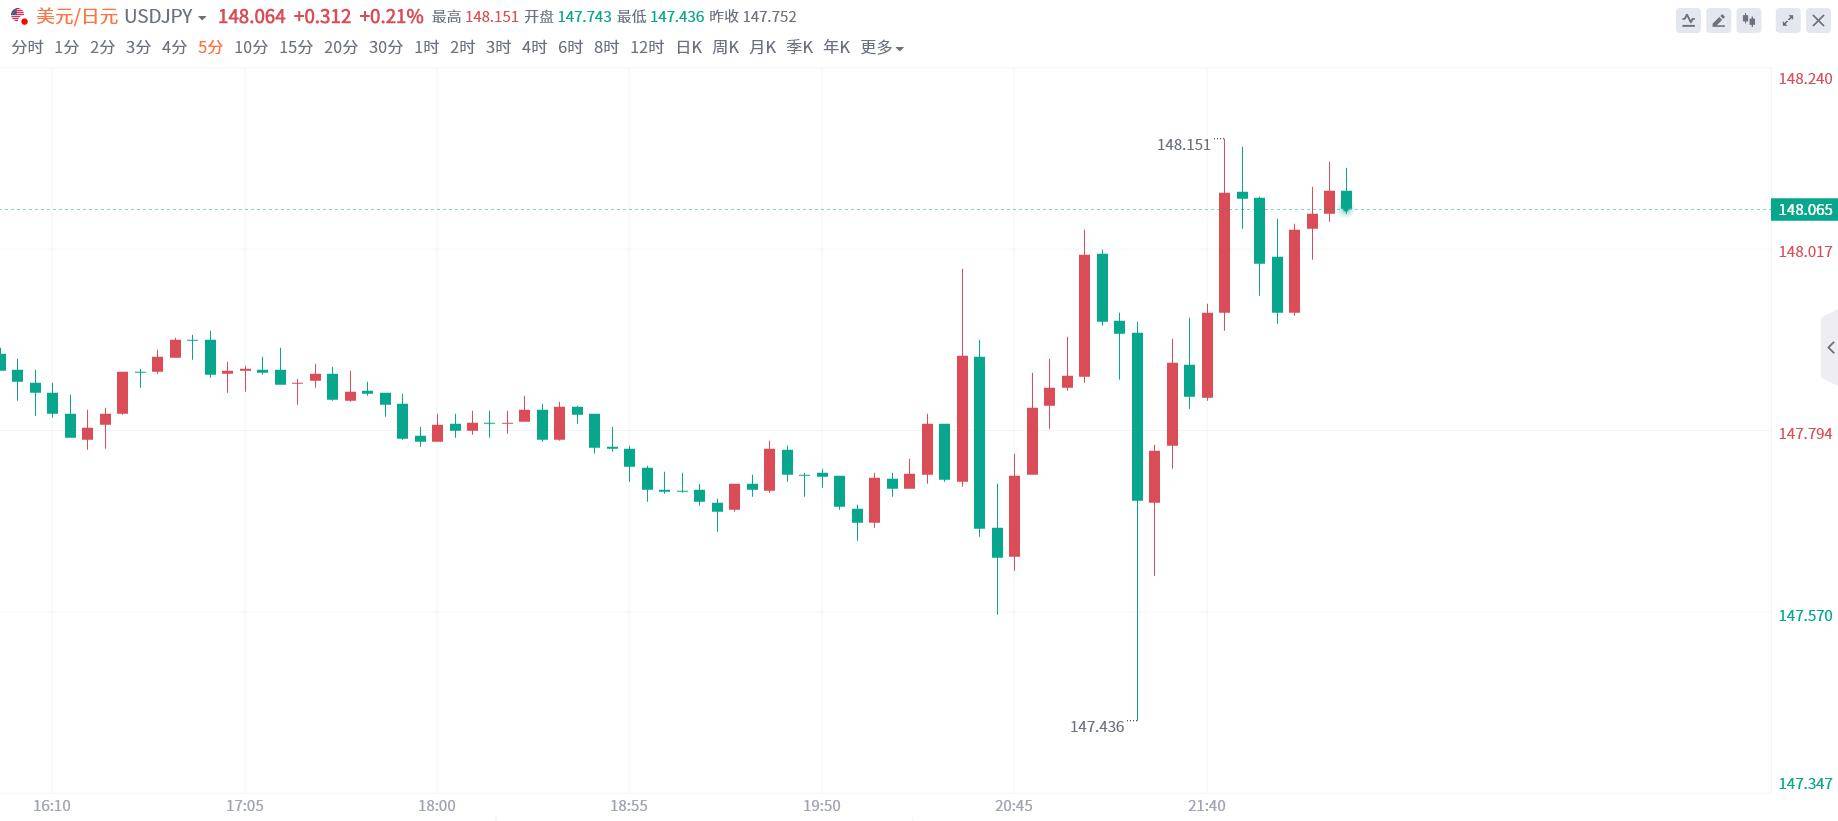Select the drawing tools pencil icon
1838x821 pixels.
tap(1718, 20)
